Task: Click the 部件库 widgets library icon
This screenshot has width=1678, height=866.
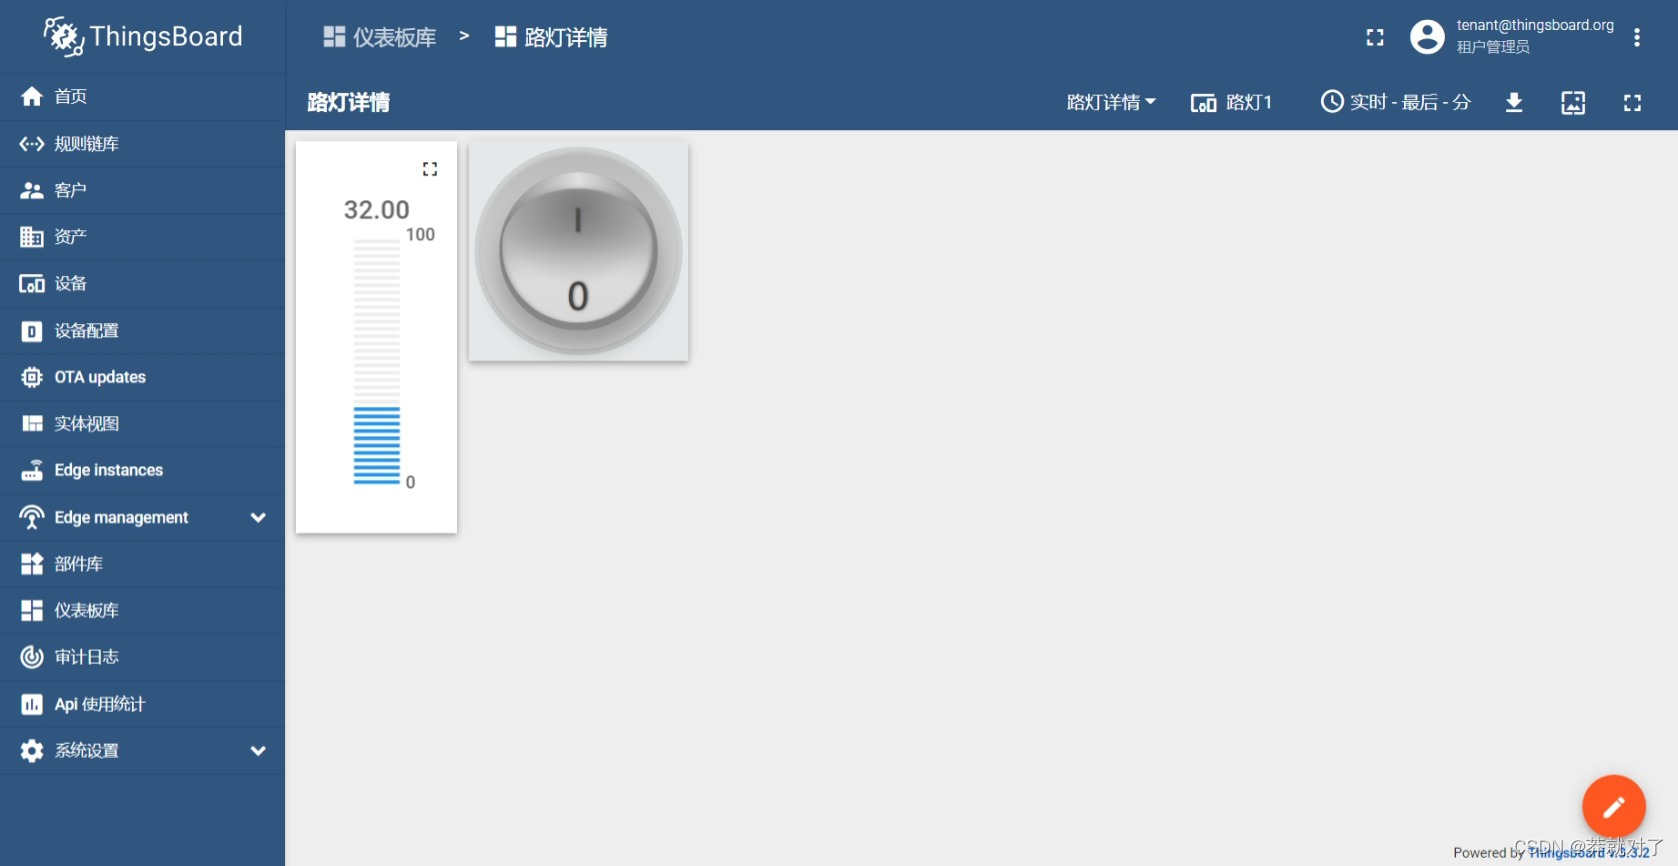Action: pos(32,564)
